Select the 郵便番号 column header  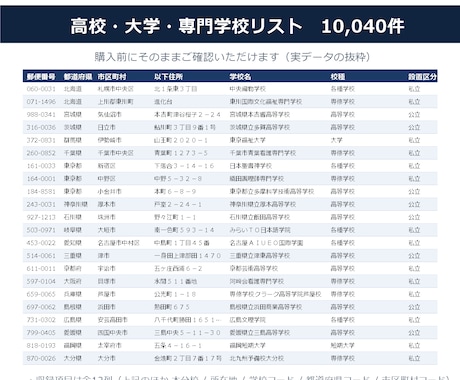(41, 77)
